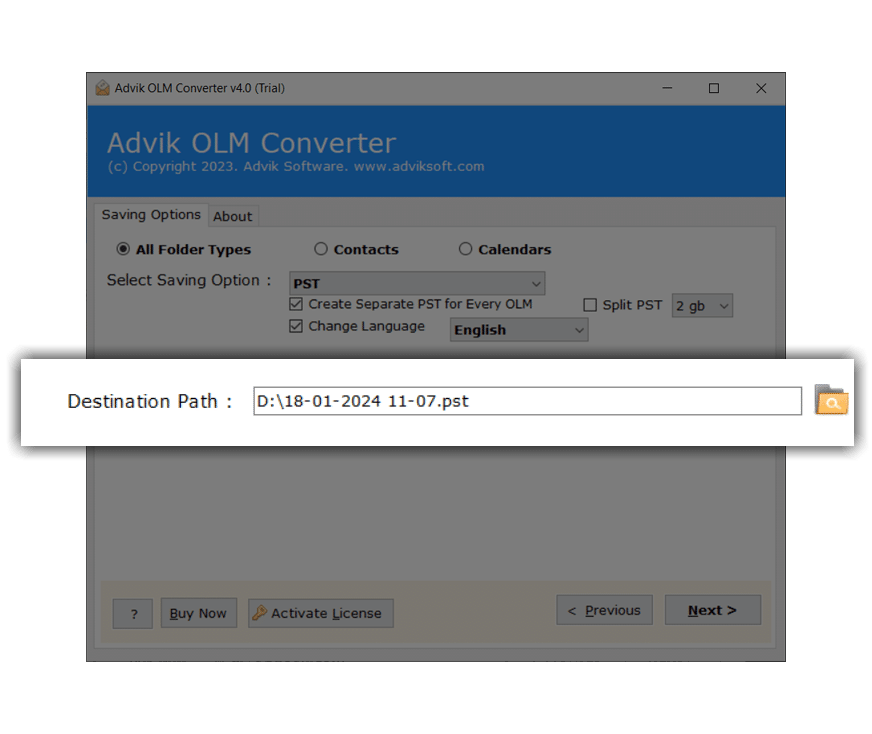The width and height of the screenshot is (872, 734).
Task: Expand the English language dropdown
Action: click(519, 330)
